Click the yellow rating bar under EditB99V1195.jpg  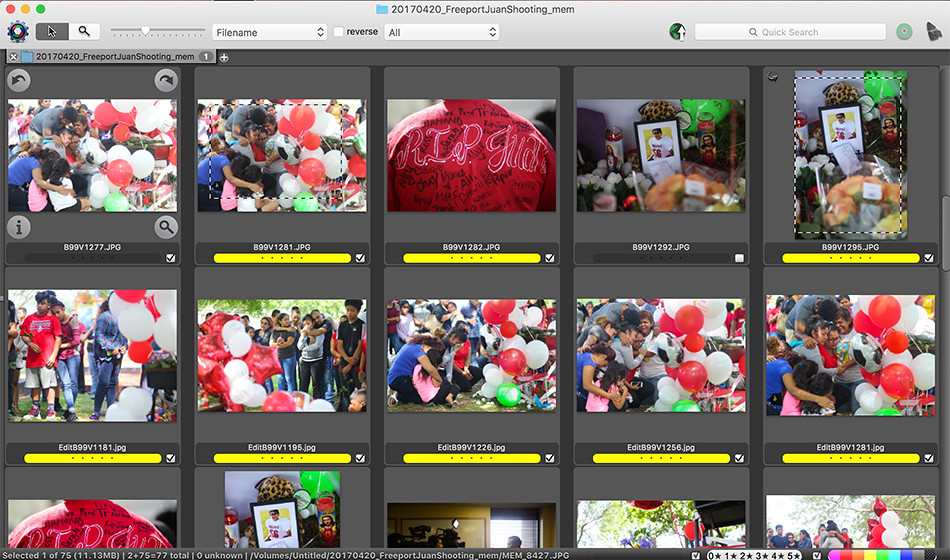pos(282,458)
